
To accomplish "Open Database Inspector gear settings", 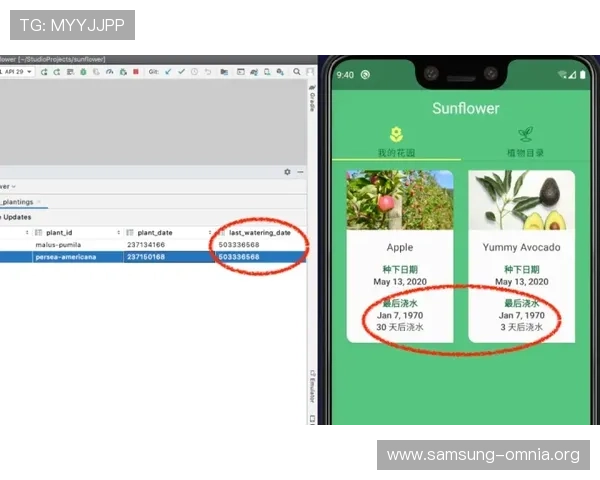I will [x=287, y=172].
